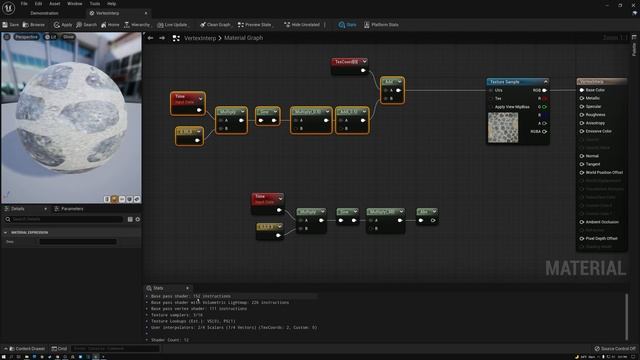
Task: Open the Lit view mode dropdown
Action: tap(51, 37)
